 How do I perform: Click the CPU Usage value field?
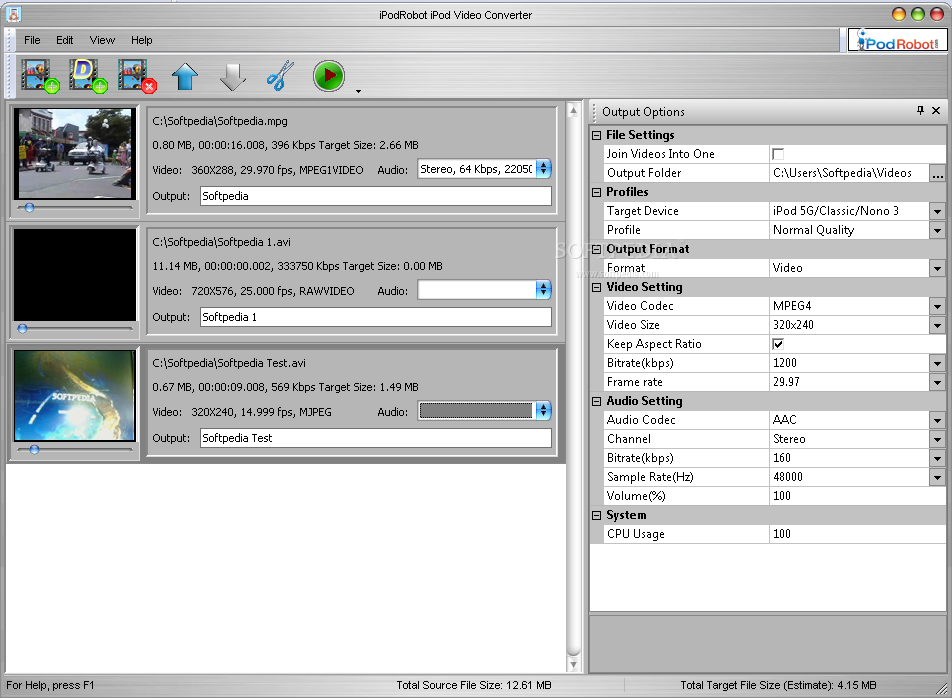(857, 534)
